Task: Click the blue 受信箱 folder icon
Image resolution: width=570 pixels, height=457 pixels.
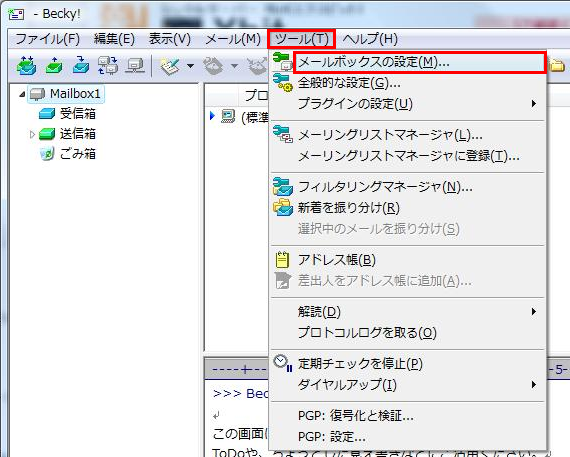Action: click(x=47, y=114)
